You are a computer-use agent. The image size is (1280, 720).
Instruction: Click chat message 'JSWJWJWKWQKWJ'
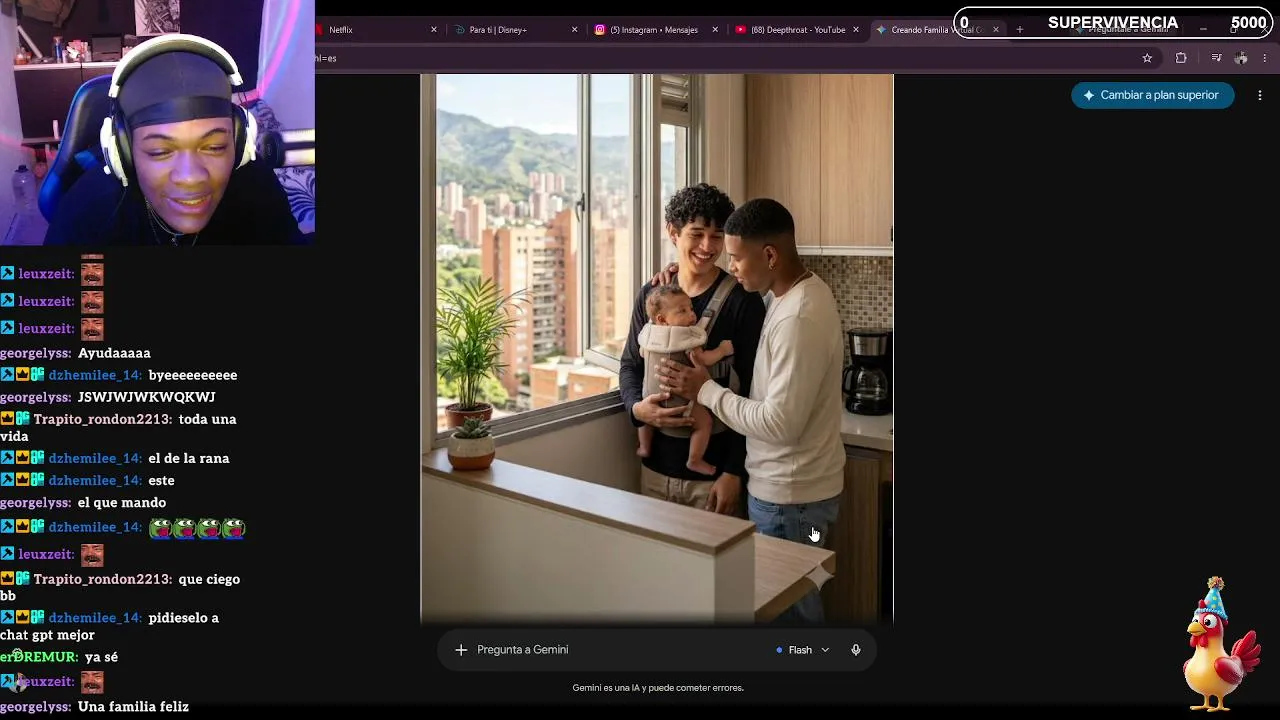(146, 397)
